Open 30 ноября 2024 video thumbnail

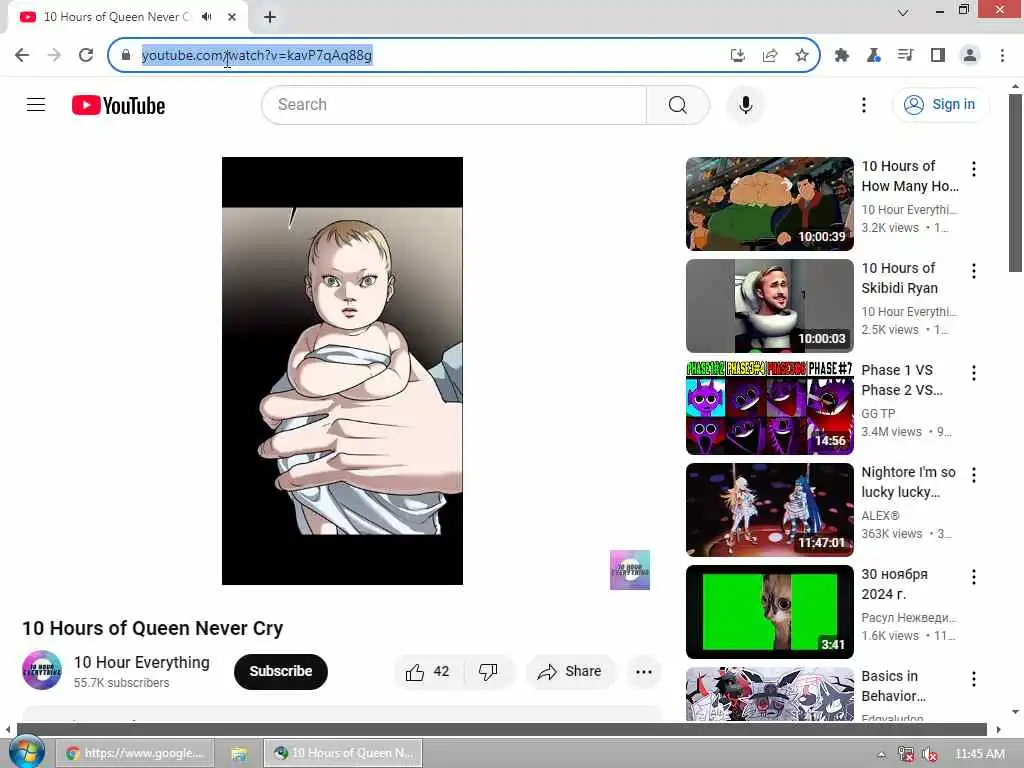[769, 611]
